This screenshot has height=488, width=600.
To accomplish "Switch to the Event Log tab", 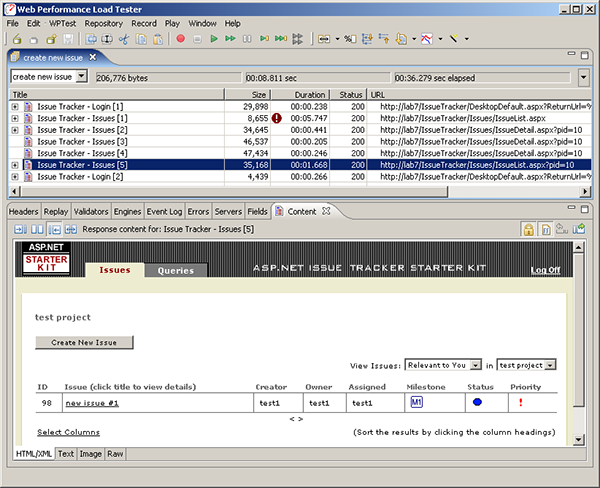I will [165, 212].
